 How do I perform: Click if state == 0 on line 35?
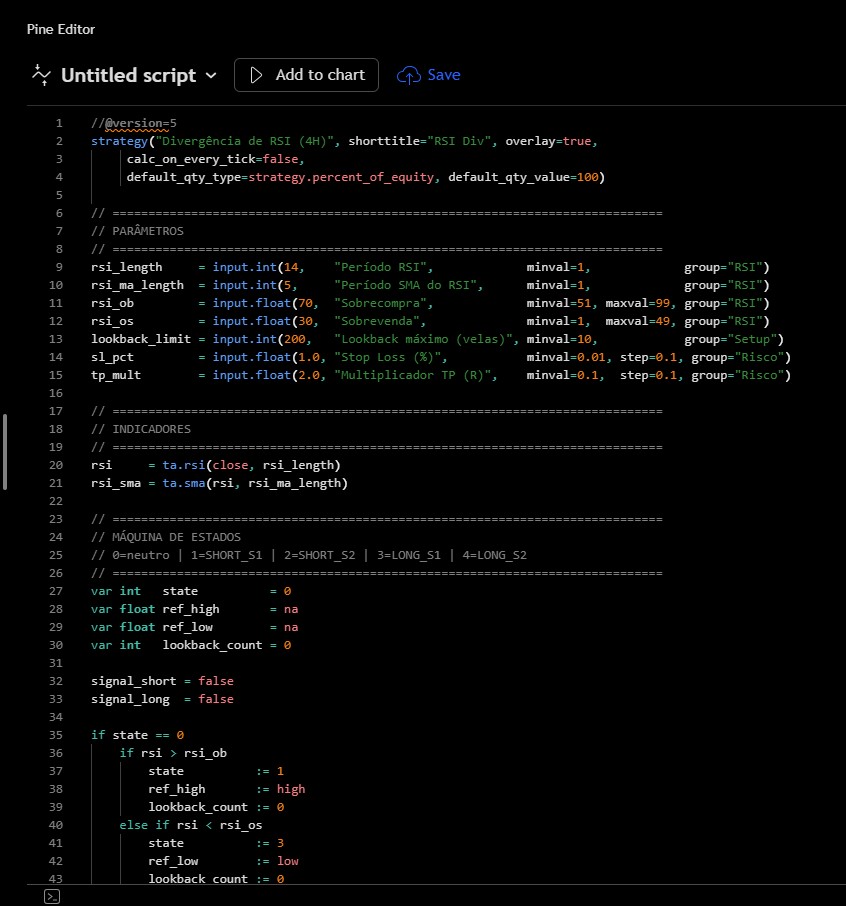(137, 735)
